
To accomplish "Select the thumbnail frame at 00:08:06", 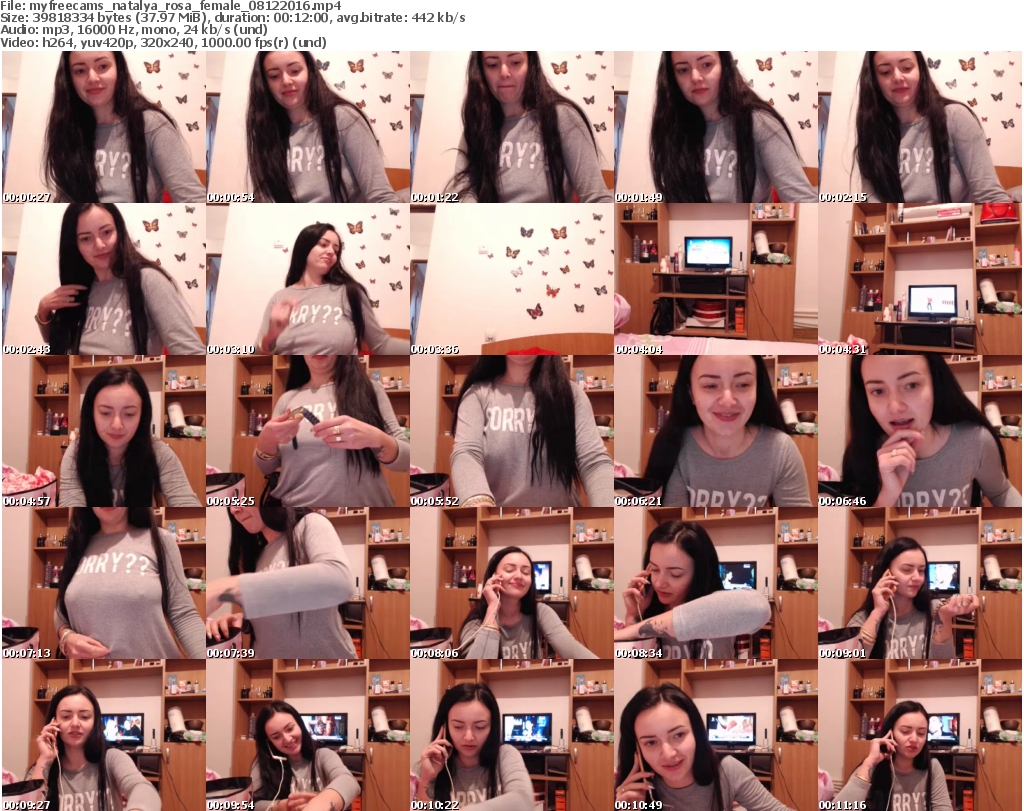I will 512,584.
